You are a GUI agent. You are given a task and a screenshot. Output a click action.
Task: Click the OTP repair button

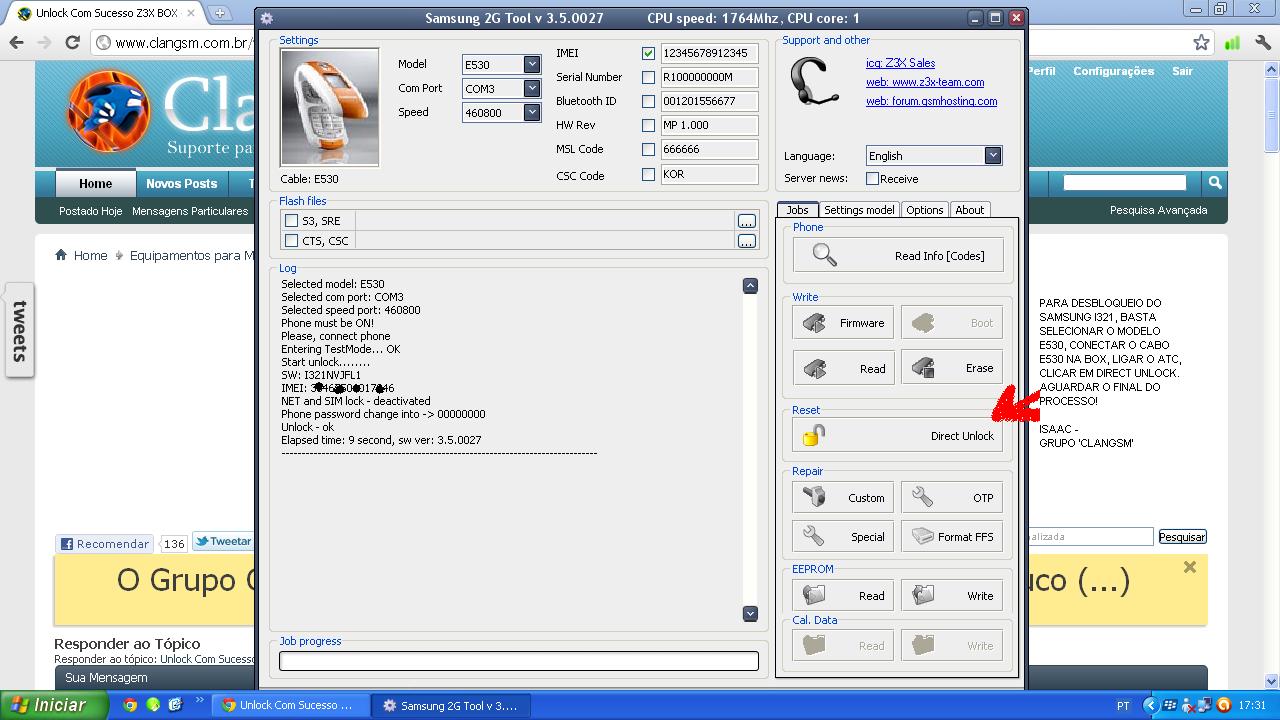pyautogui.click(x=952, y=498)
